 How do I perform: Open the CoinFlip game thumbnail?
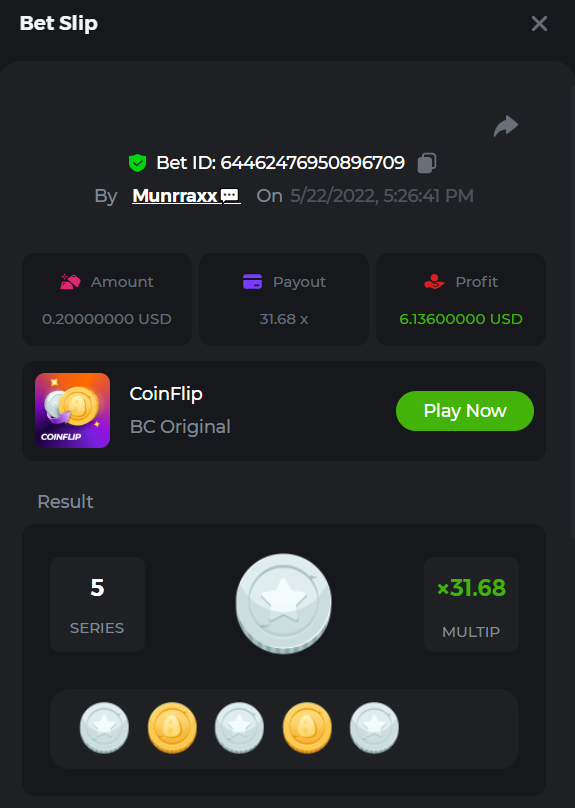tap(73, 411)
